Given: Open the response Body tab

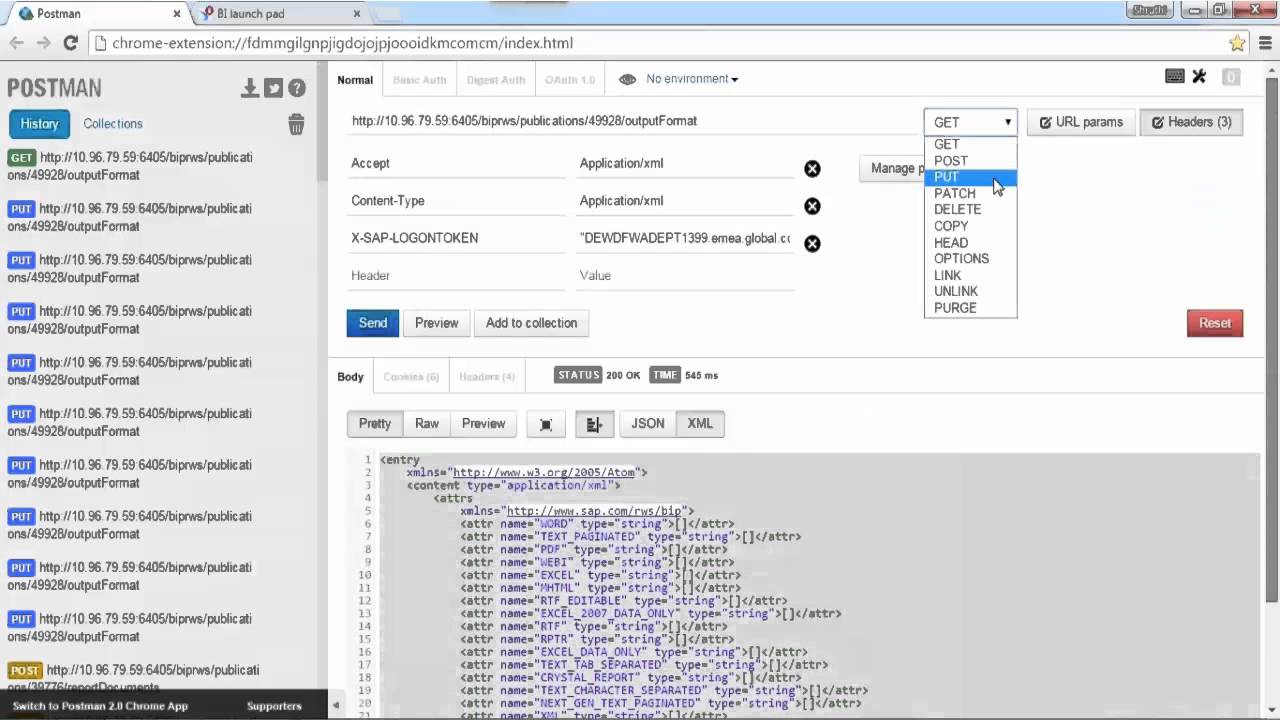Looking at the screenshot, I should coord(350,377).
